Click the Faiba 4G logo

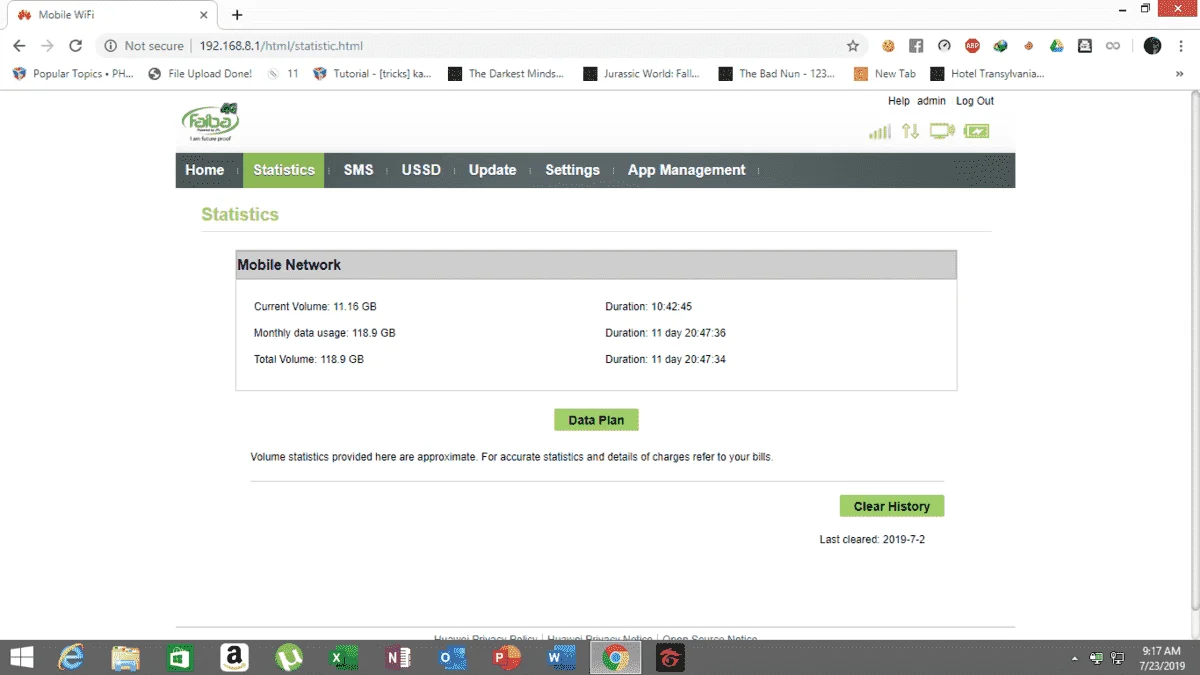[210, 123]
